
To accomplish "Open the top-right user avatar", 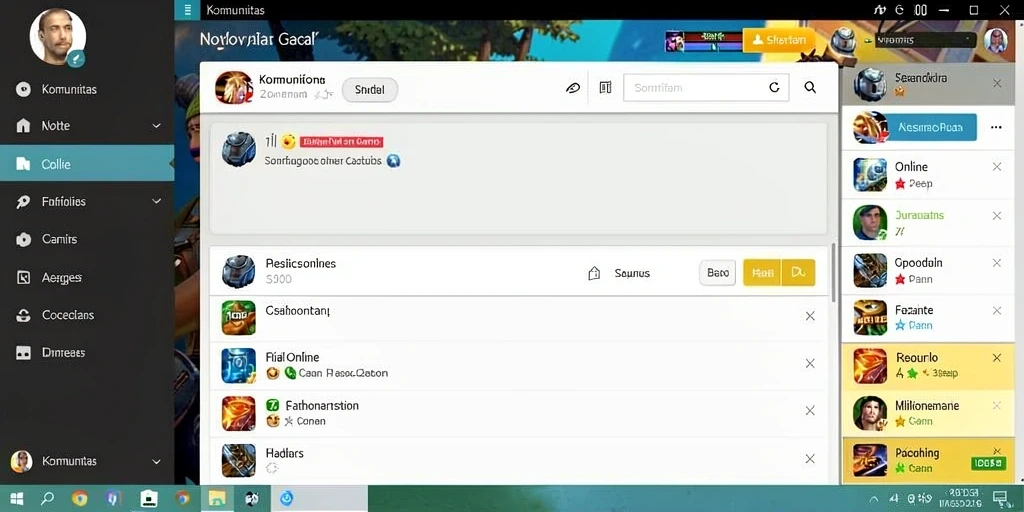I will click(996, 40).
